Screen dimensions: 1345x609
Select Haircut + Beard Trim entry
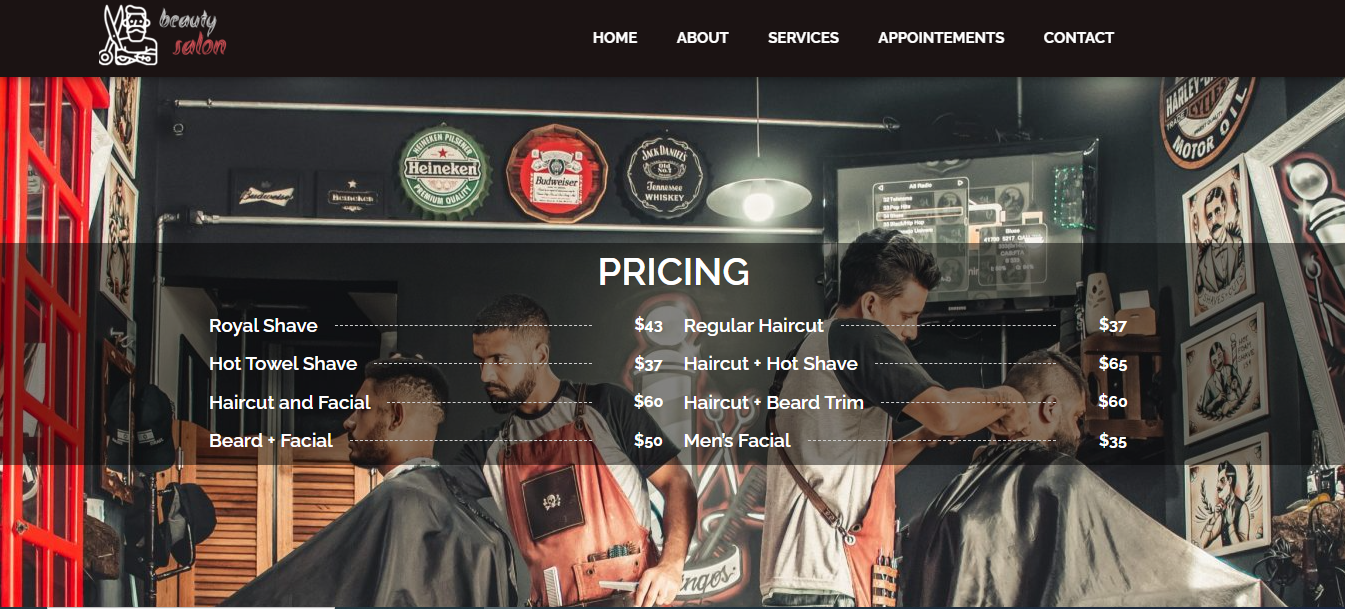click(774, 403)
